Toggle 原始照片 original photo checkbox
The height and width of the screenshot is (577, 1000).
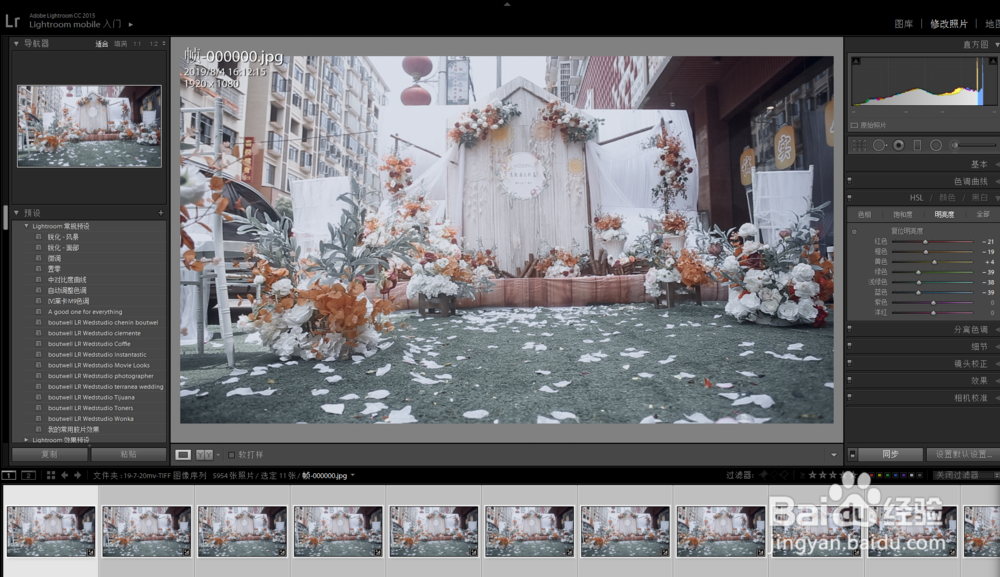pos(855,126)
